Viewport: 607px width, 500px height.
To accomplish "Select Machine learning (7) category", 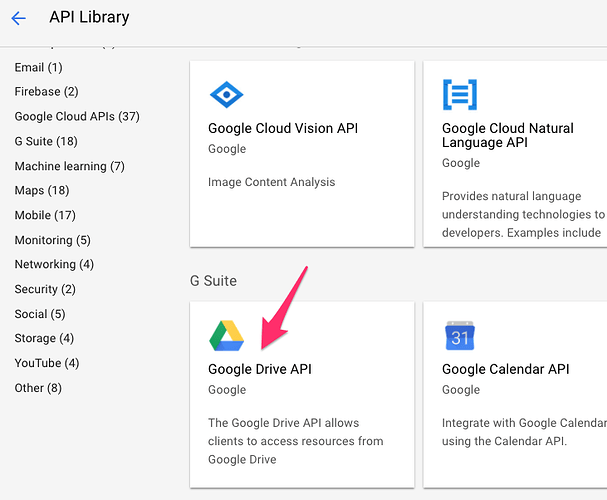I will pyautogui.click(x=70, y=166).
